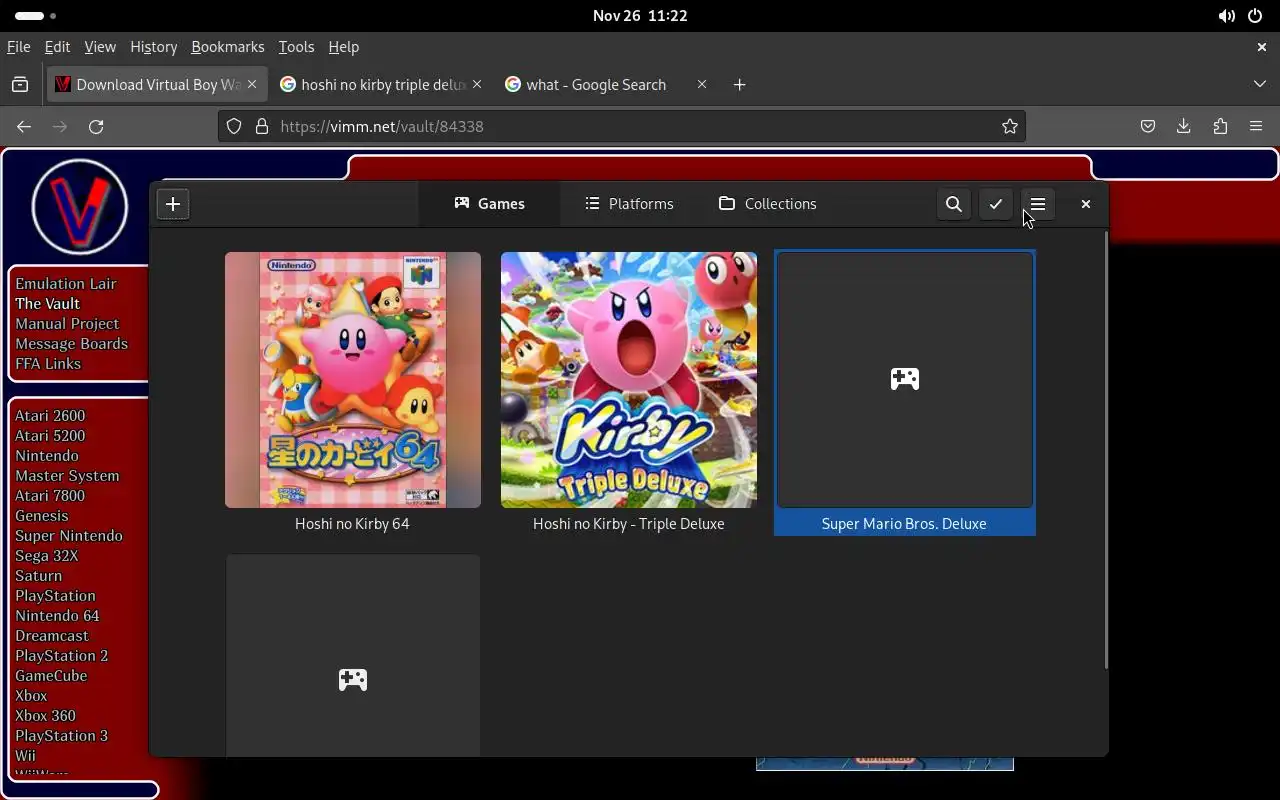Go back to previous page

[24, 127]
